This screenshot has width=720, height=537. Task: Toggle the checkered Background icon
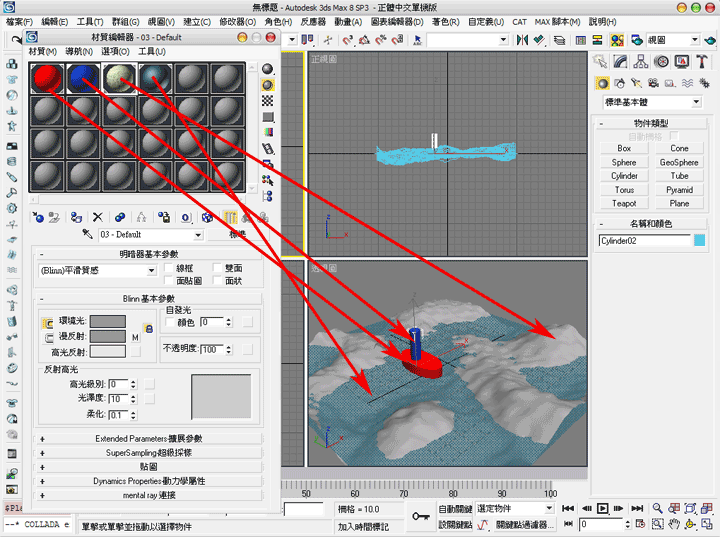click(x=267, y=101)
